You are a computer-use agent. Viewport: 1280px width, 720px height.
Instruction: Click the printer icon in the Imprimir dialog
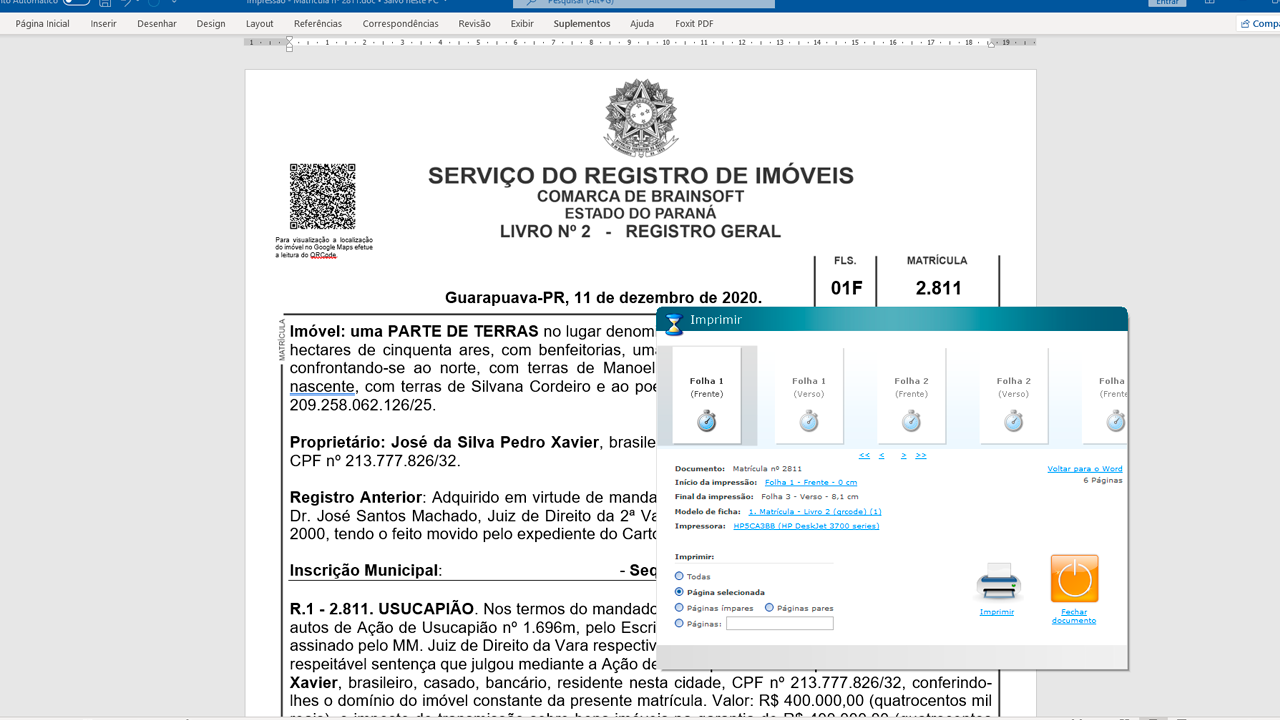[997, 581]
